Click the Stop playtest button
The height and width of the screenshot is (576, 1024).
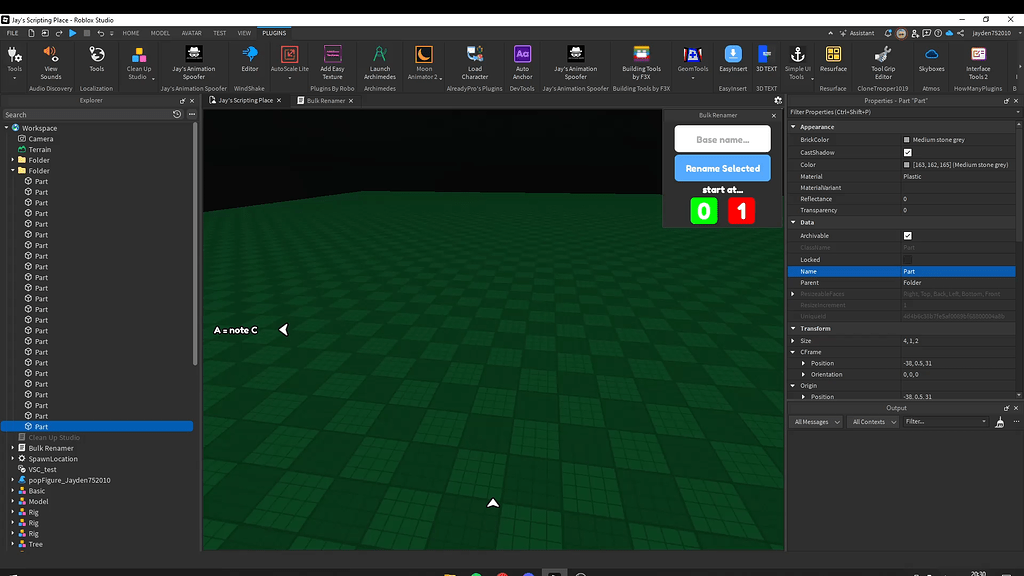point(87,33)
